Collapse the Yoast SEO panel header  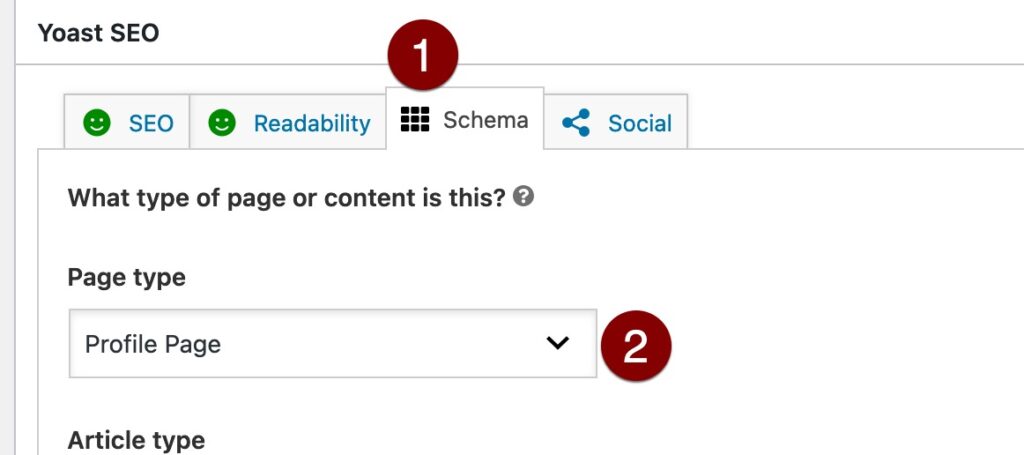pyautogui.click(x=520, y=33)
